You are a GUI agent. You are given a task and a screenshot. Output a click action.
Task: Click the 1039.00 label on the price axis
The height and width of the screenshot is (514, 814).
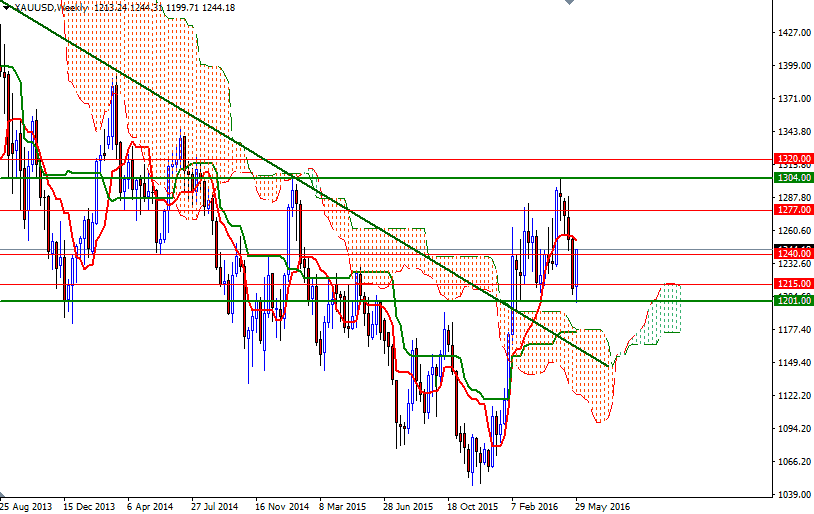(791, 494)
